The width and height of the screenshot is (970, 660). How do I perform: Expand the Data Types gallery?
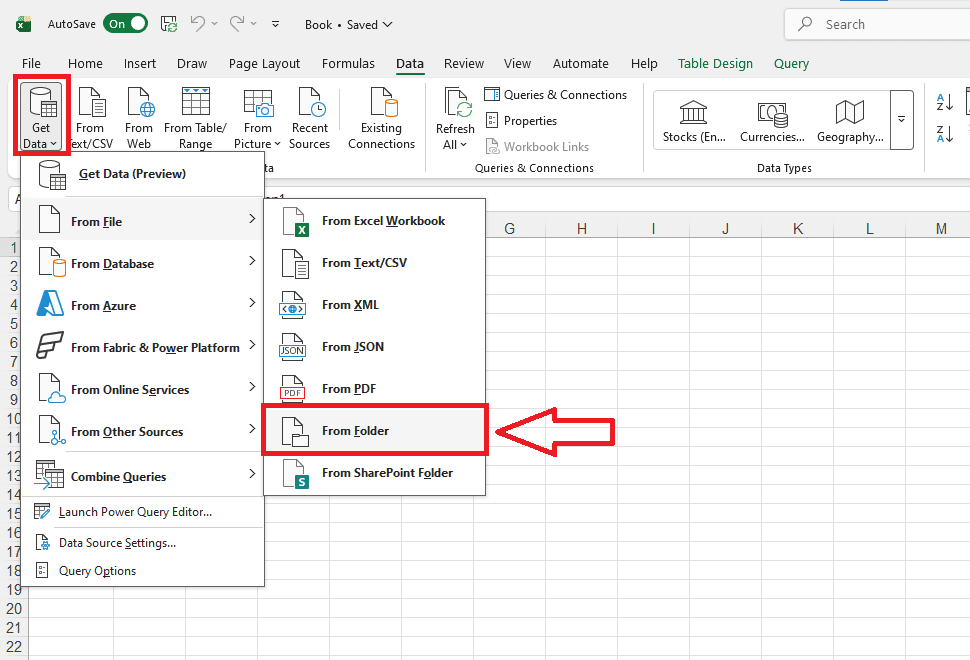coord(901,120)
